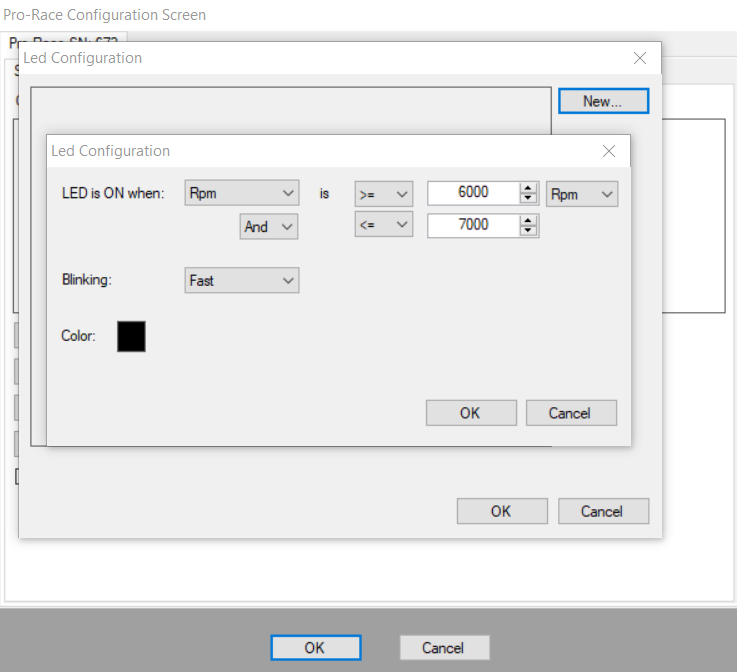Click Cancel in the LED condition dialog
The image size is (737, 672).
click(570, 413)
